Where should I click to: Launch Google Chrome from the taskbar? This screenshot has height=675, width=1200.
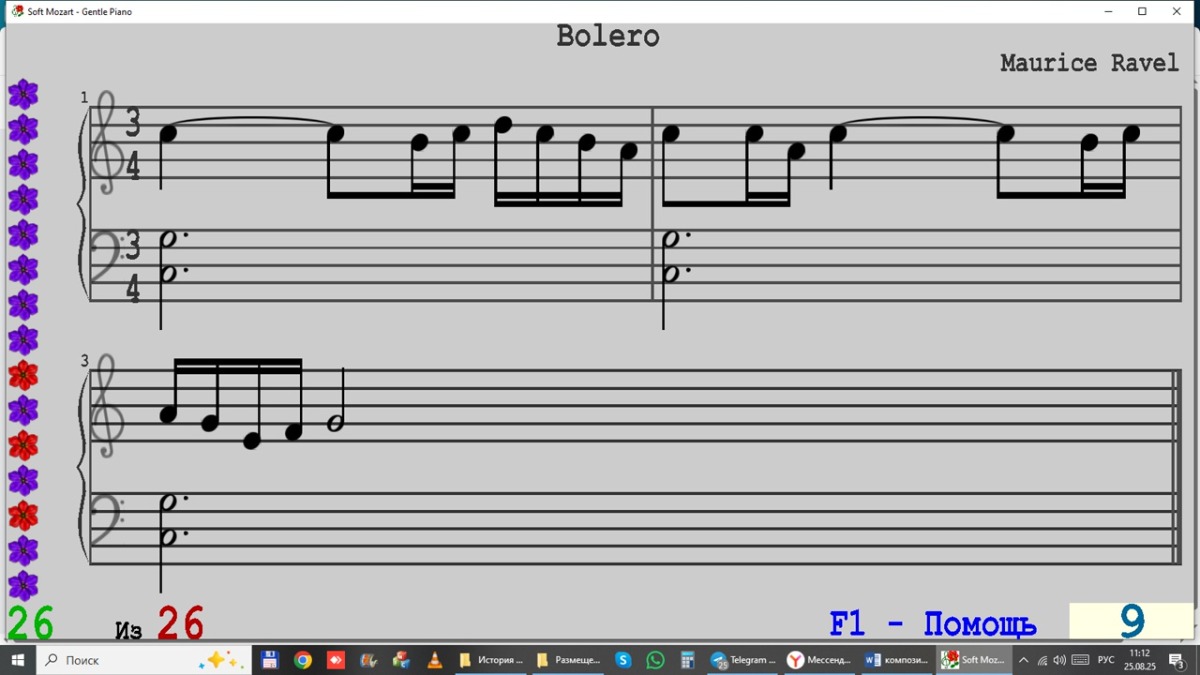pyautogui.click(x=303, y=660)
